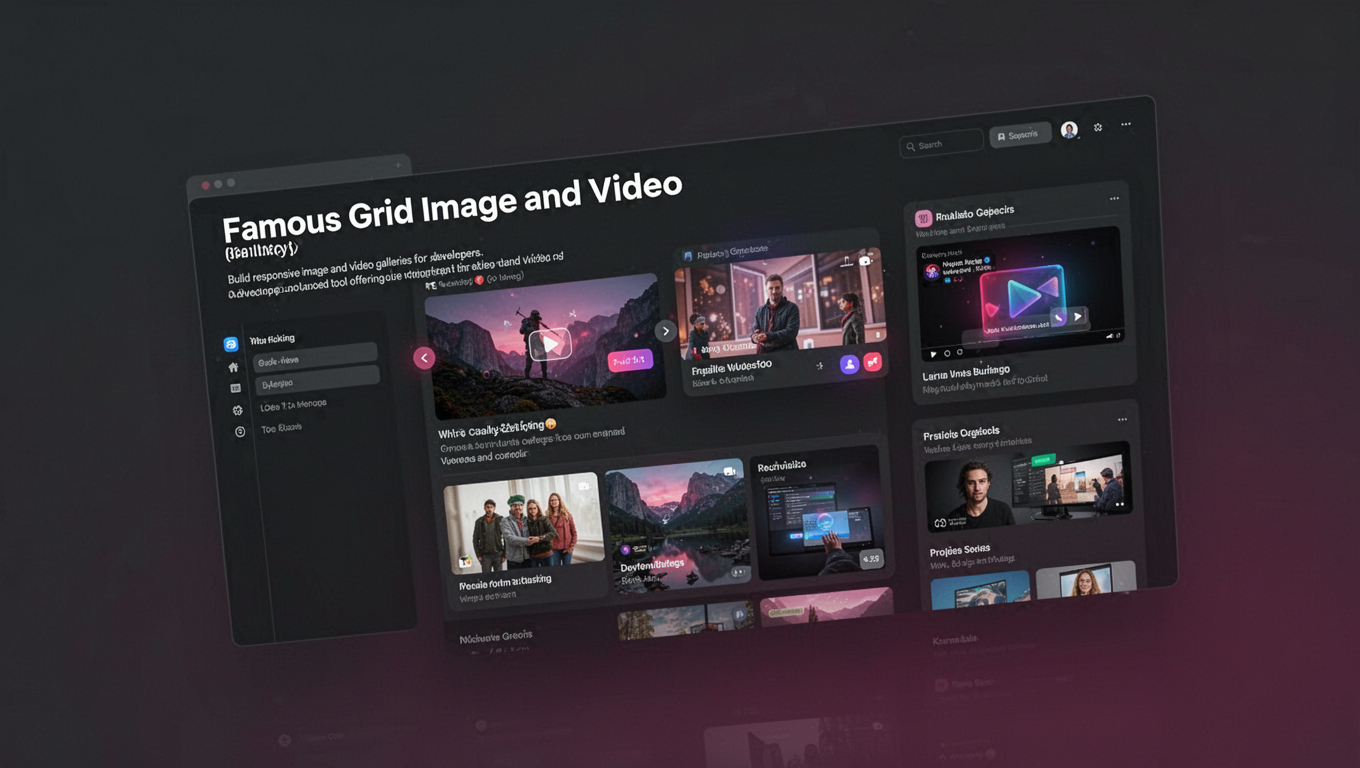Open the header overflow menu with three dots
Screen dimensions: 1360x768
click(1126, 124)
